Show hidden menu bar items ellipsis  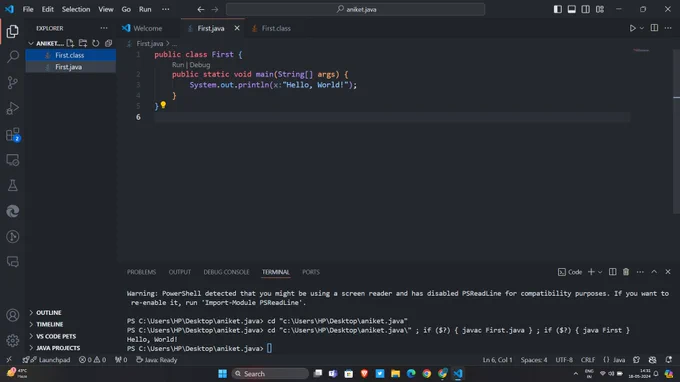click(x=166, y=9)
